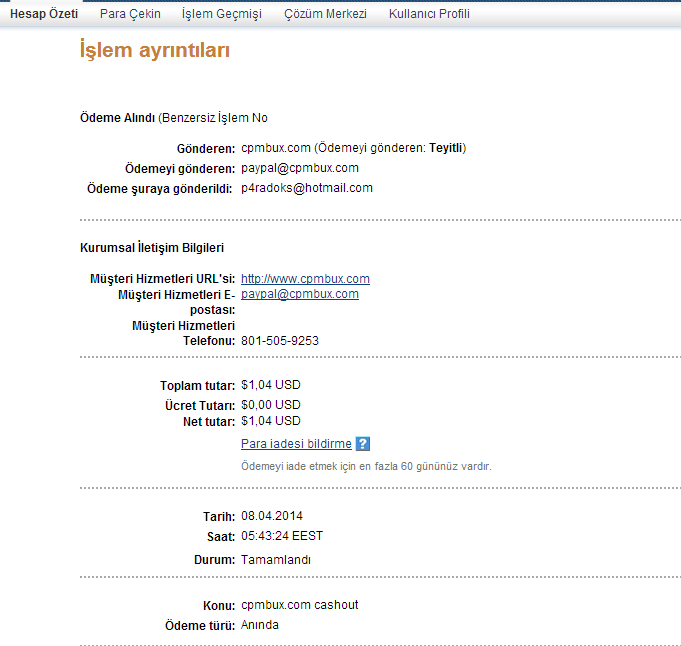Click the sender name cpmbux.com Teyitli text
This screenshot has width=681, height=646.
[x=354, y=148]
